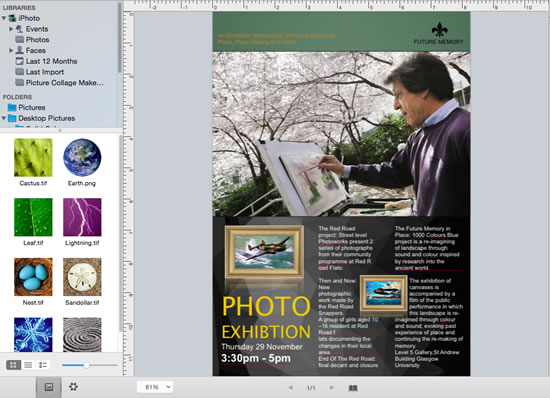The image size is (550, 398).
Task: Select the blue snowflake thumbnail
Action: click(33, 335)
